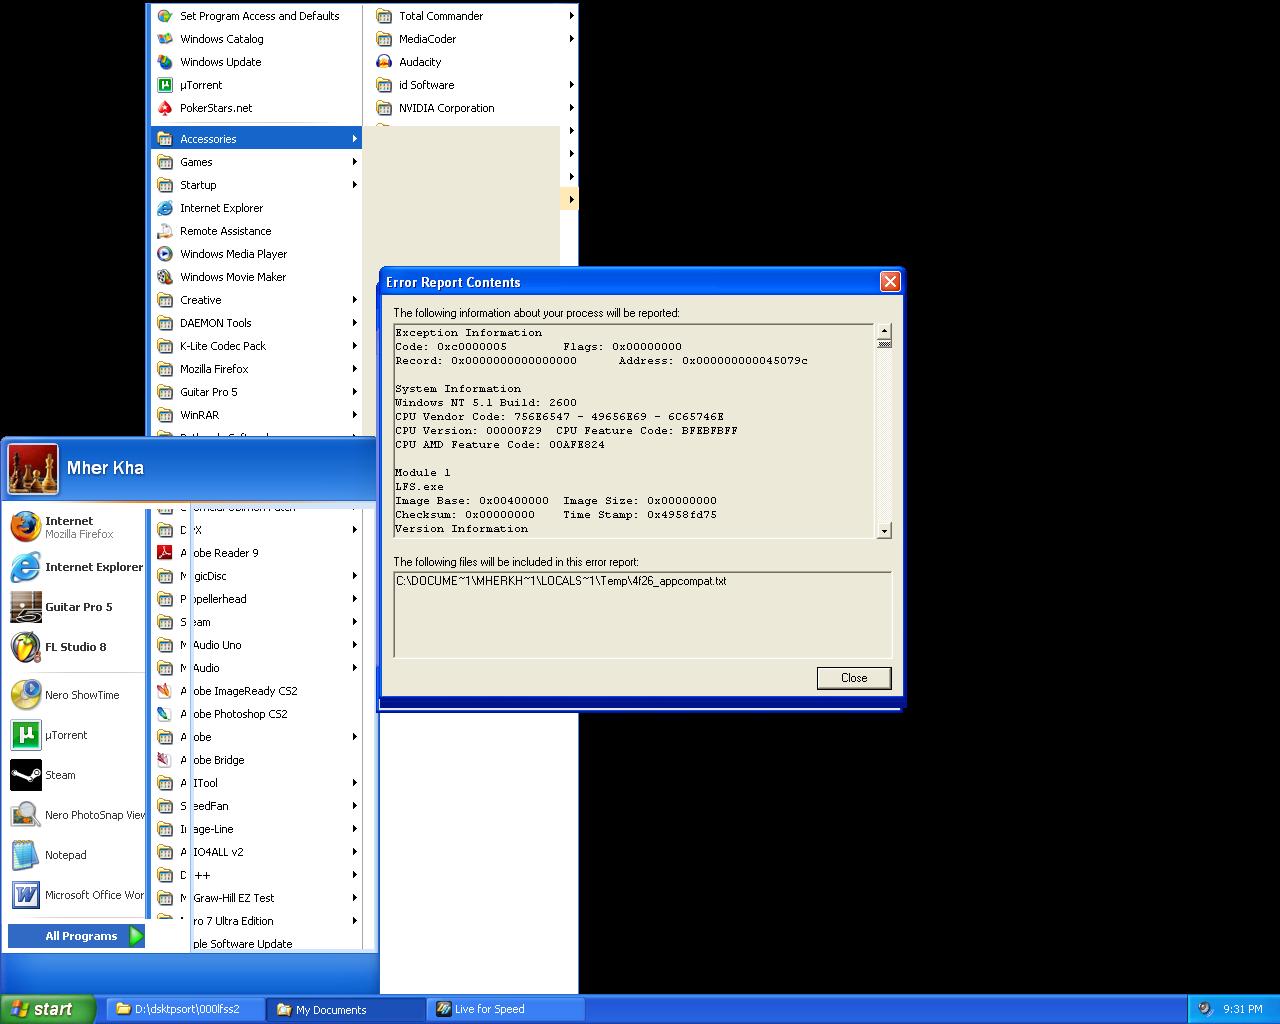Open Nero ShowTime icon
Image resolution: width=1280 pixels, height=1024 pixels.
[26, 695]
